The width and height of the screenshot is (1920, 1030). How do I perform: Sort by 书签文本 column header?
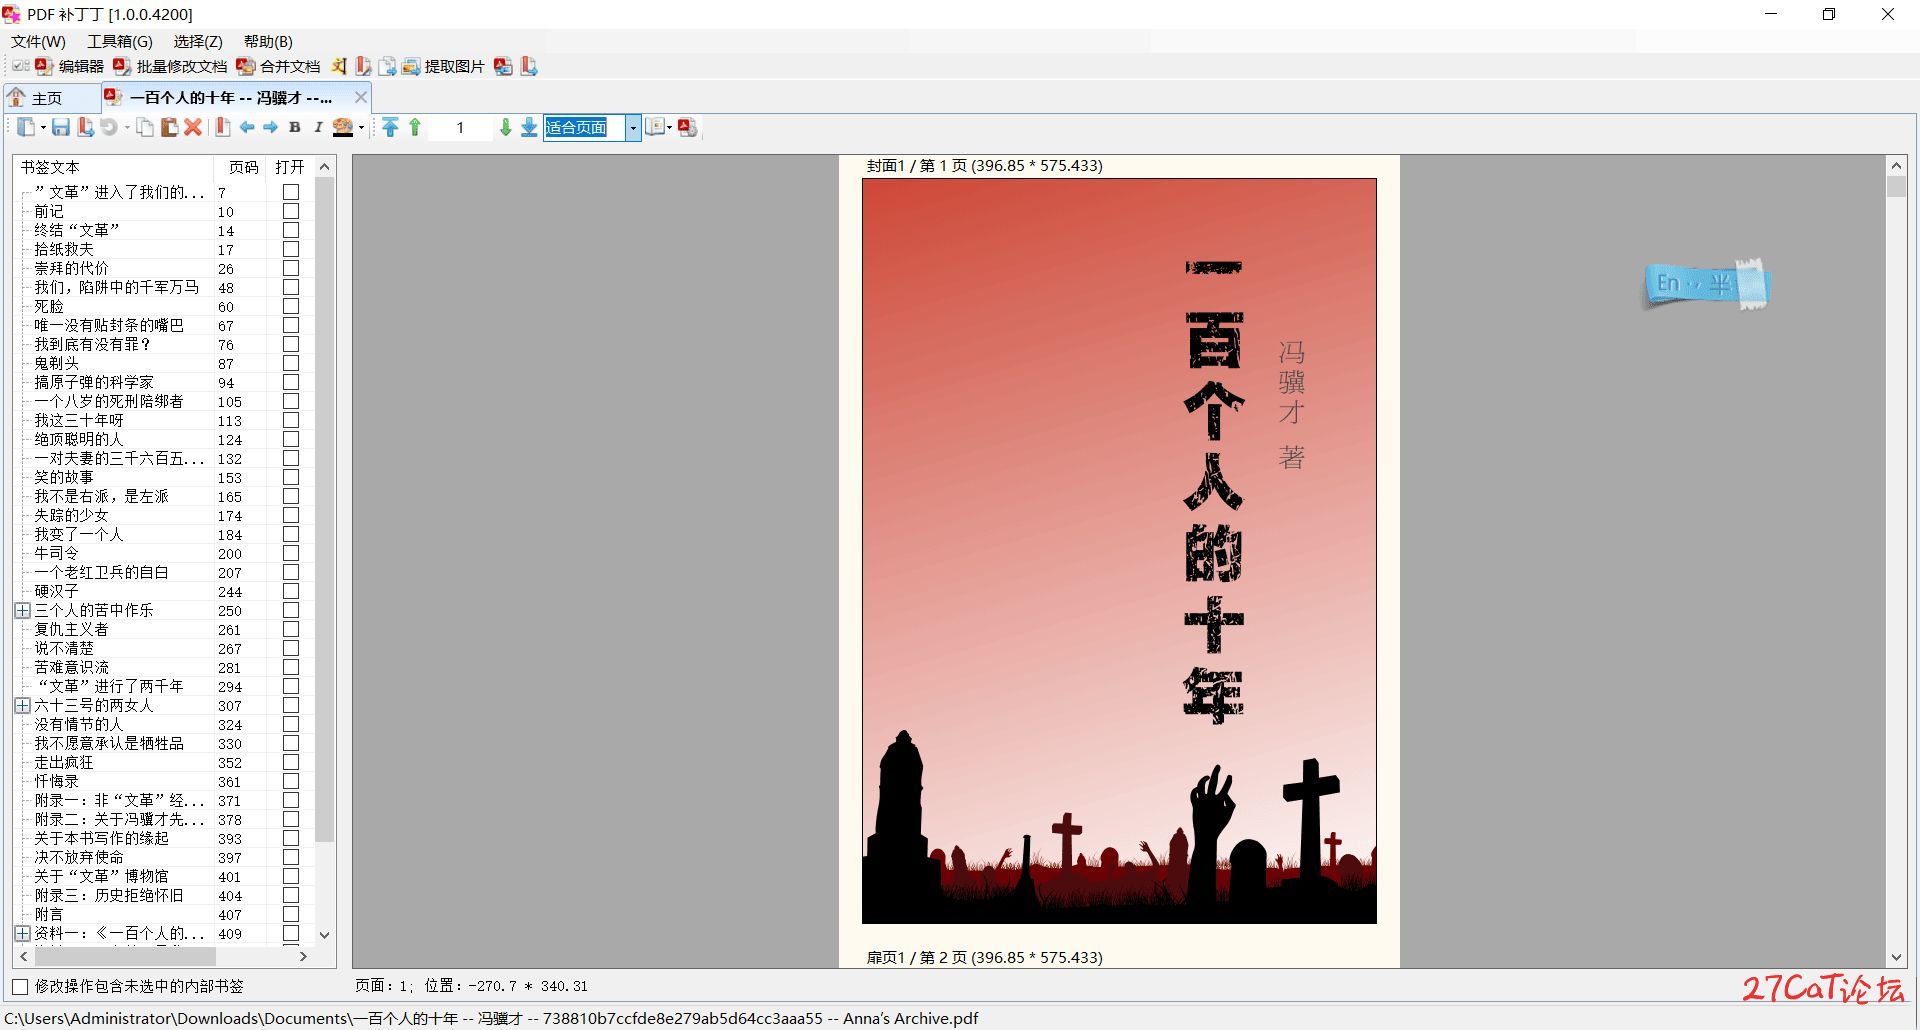pos(114,167)
